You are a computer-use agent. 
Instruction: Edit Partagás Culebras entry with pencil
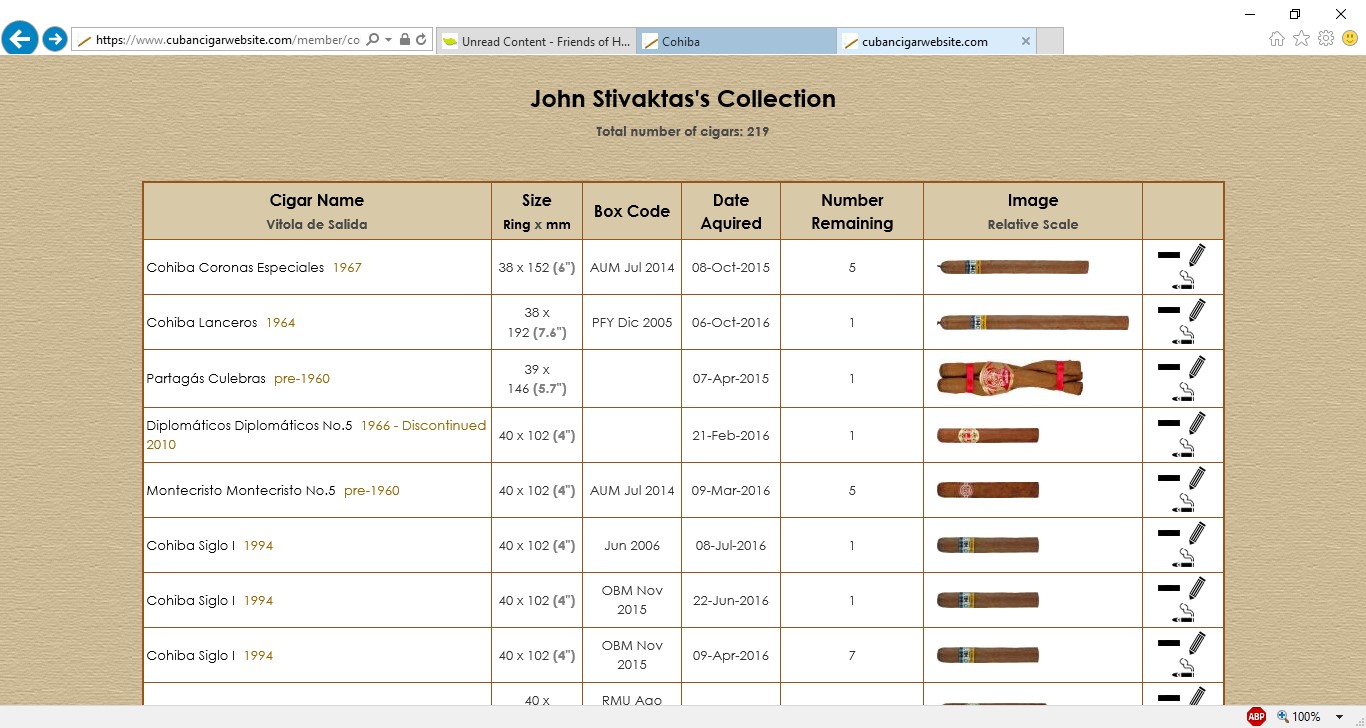tap(1197, 366)
